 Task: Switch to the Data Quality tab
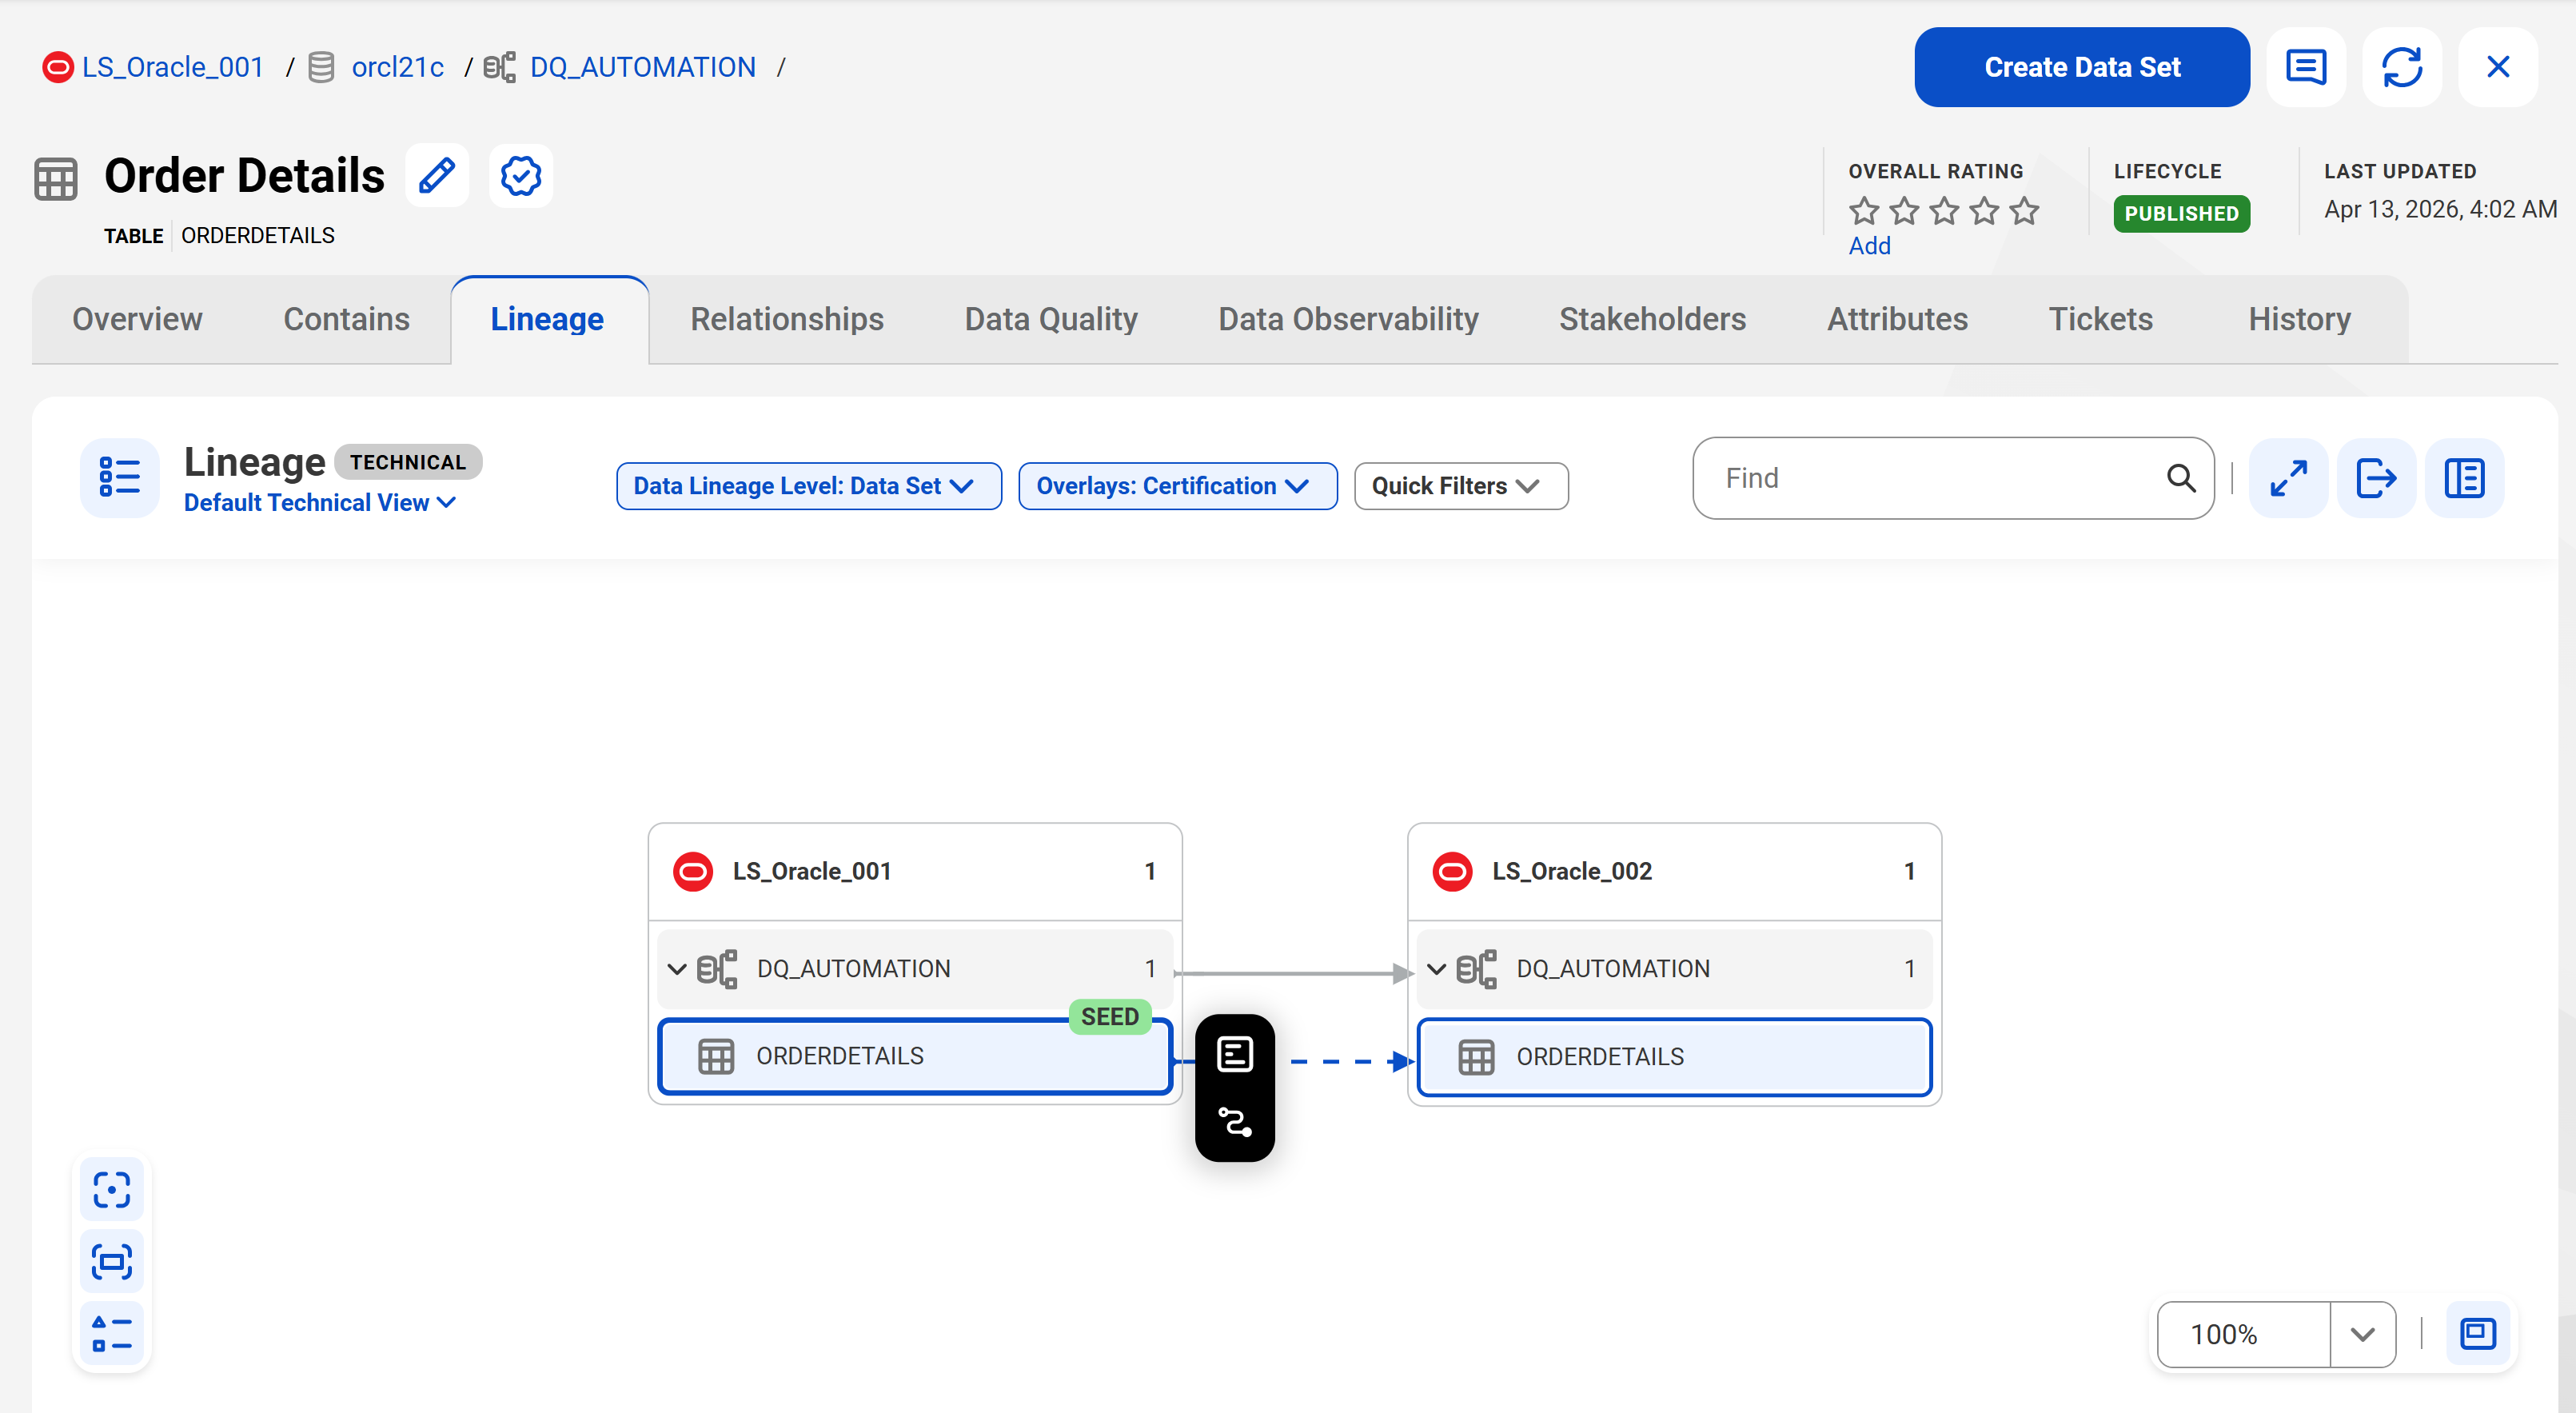pos(1051,319)
